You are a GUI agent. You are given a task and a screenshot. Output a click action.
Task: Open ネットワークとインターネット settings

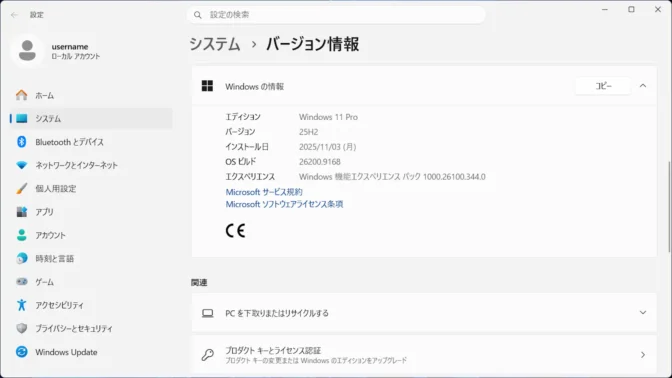tap(91, 165)
